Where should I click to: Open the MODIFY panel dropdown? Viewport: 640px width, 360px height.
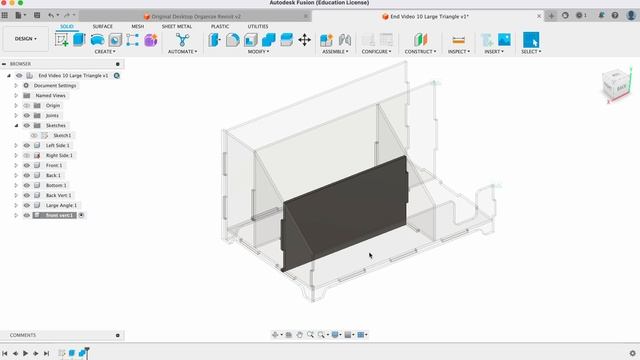pos(258,52)
